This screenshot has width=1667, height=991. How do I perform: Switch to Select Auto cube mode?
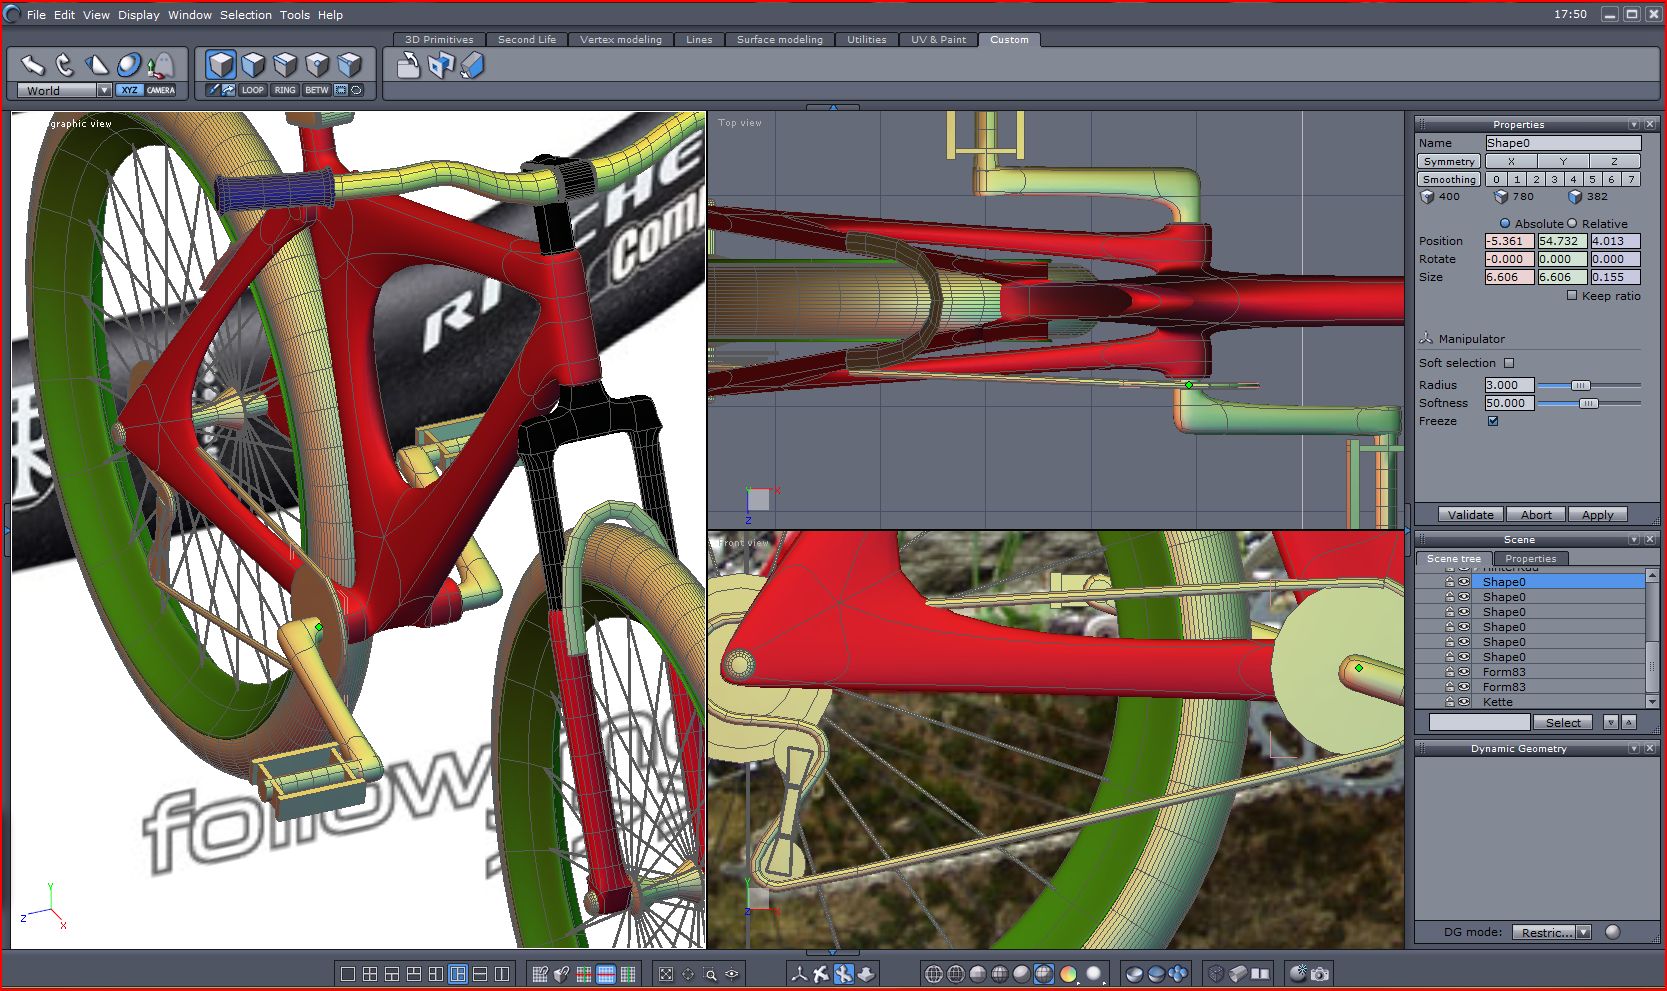point(349,65)
